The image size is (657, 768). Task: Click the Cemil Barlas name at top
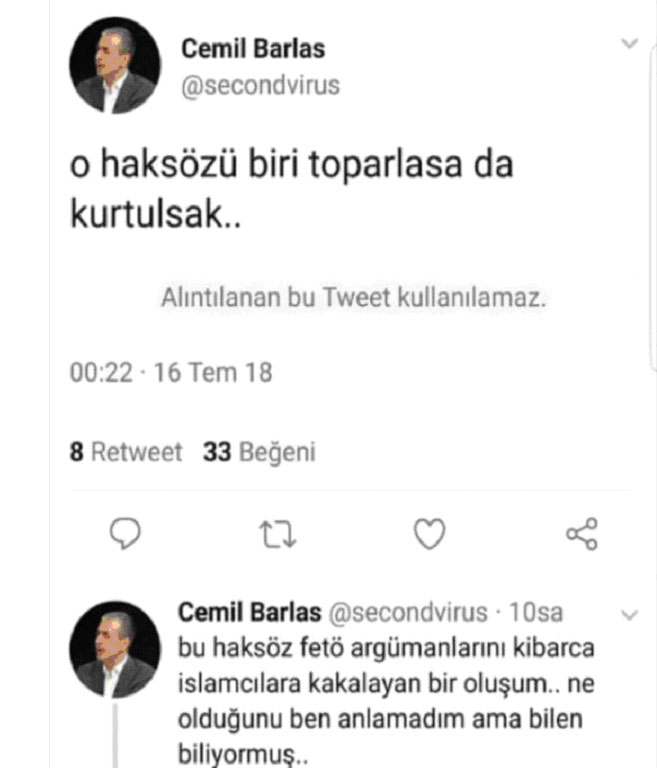[x=253, y=48]
